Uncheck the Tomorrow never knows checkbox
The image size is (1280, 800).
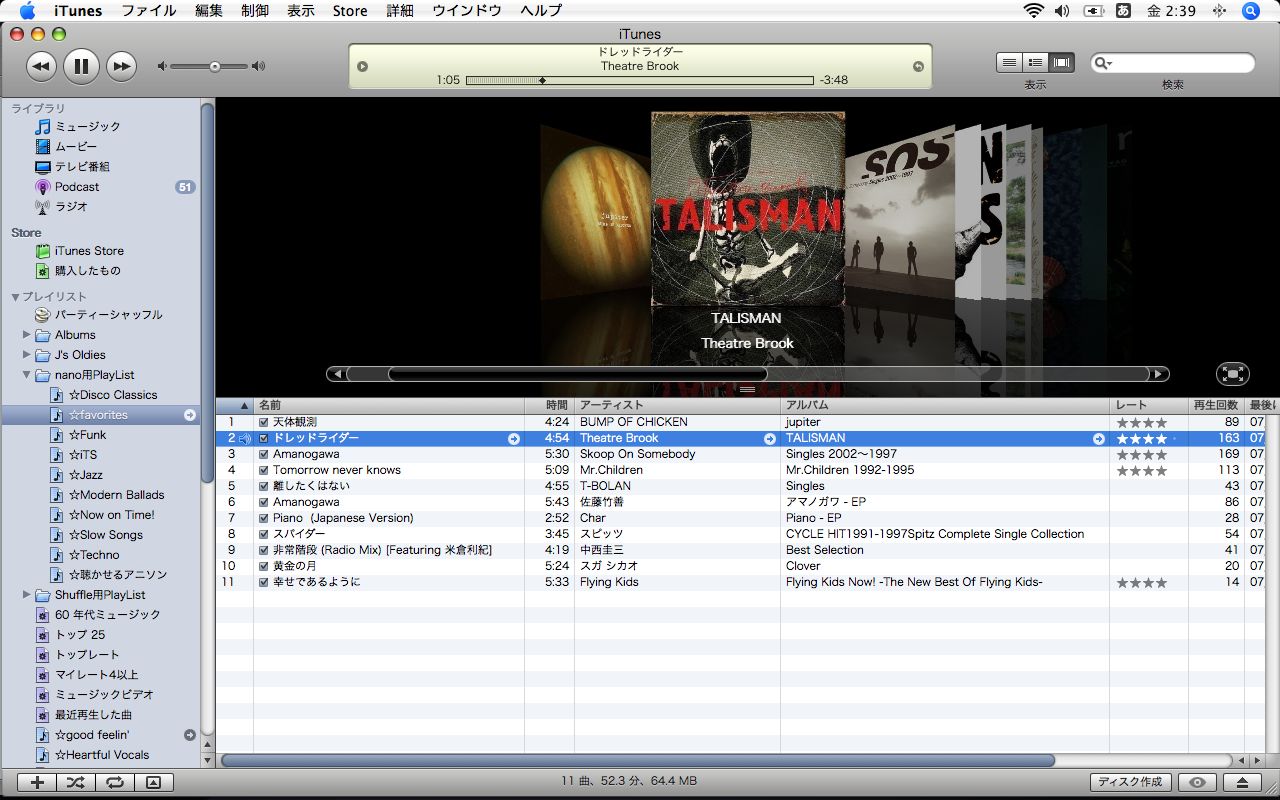pos(264,470)
